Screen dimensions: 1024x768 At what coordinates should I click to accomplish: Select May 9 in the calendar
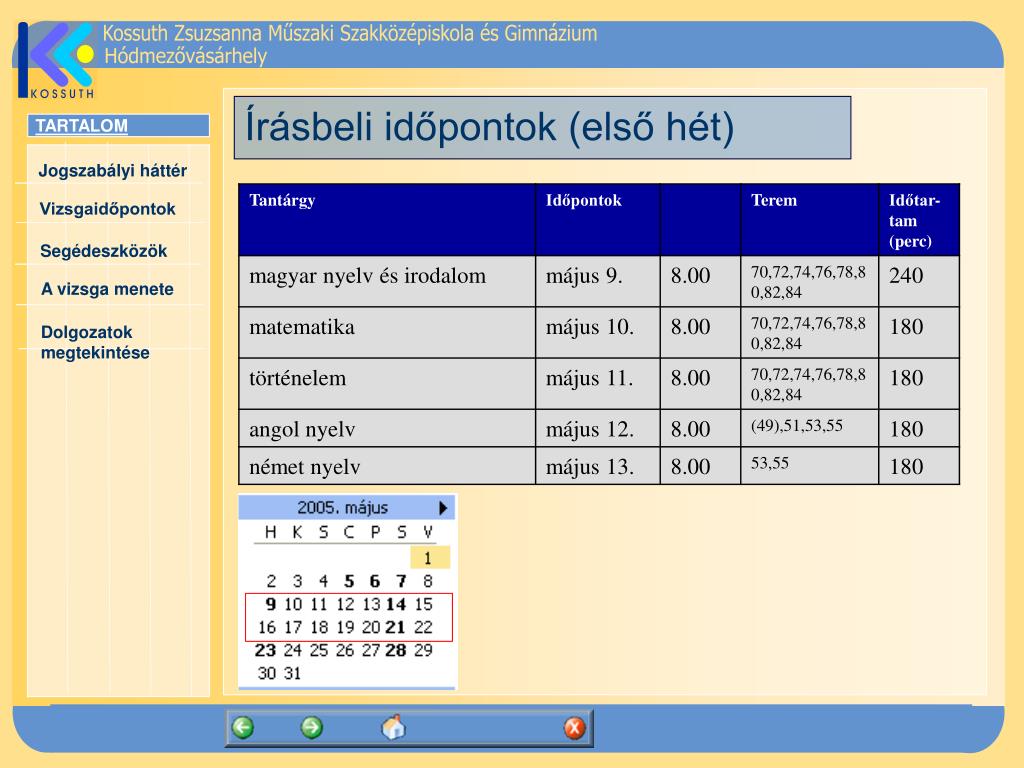point(270,604)
